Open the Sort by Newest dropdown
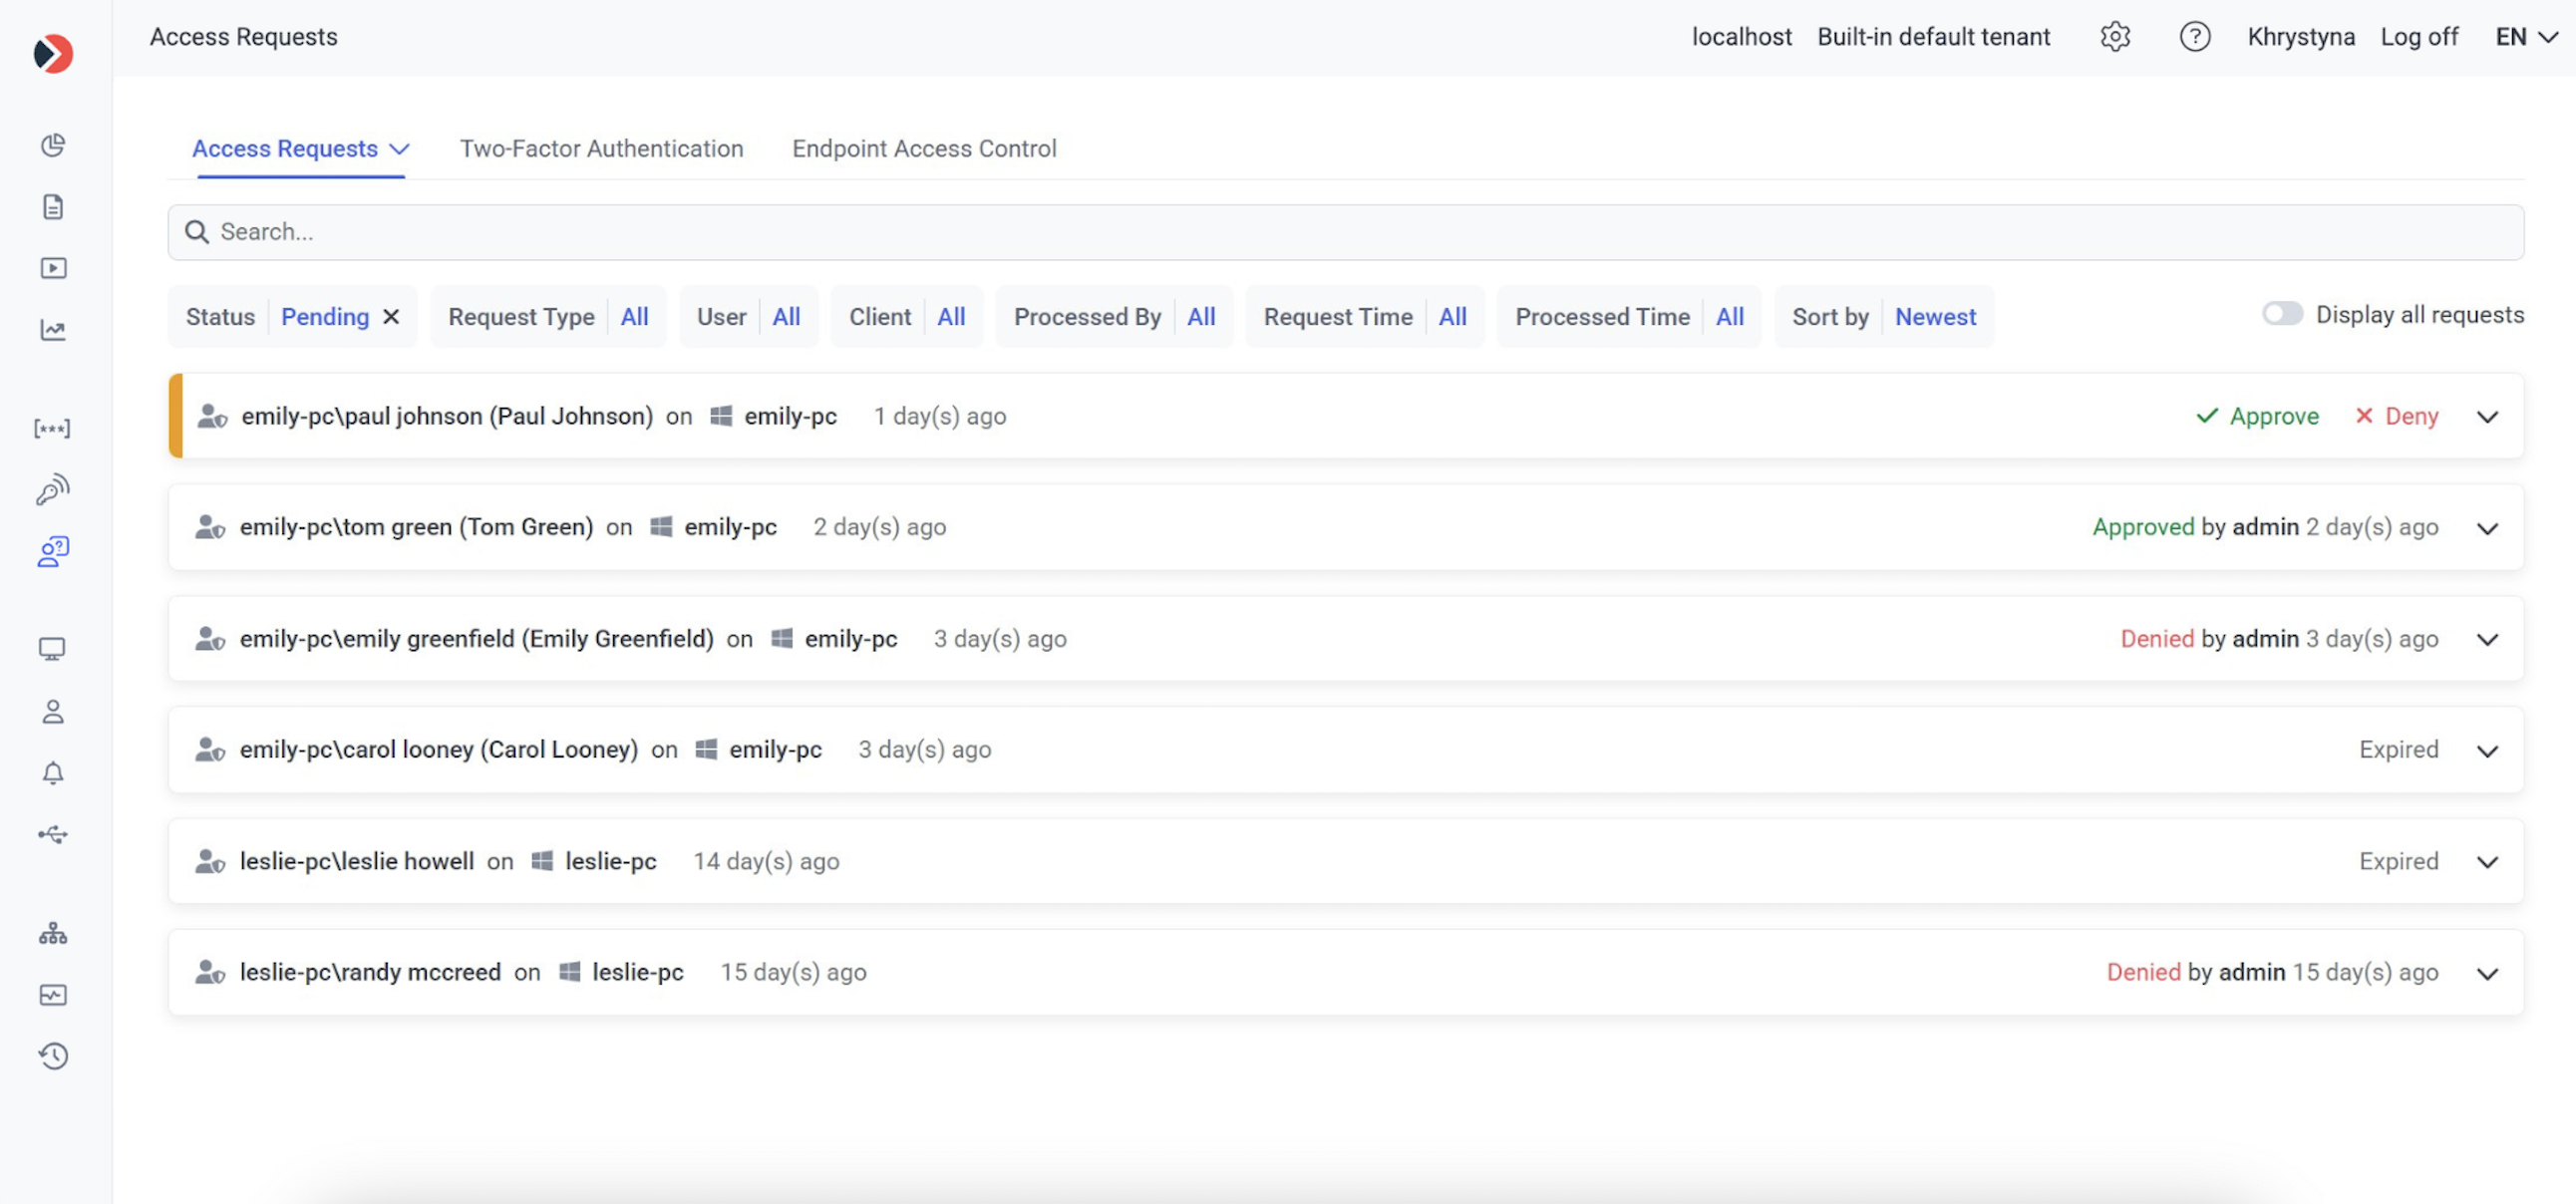The height and width of the screenshot is (1204, 2576). pyautogui.click(x=1934, y=317)
